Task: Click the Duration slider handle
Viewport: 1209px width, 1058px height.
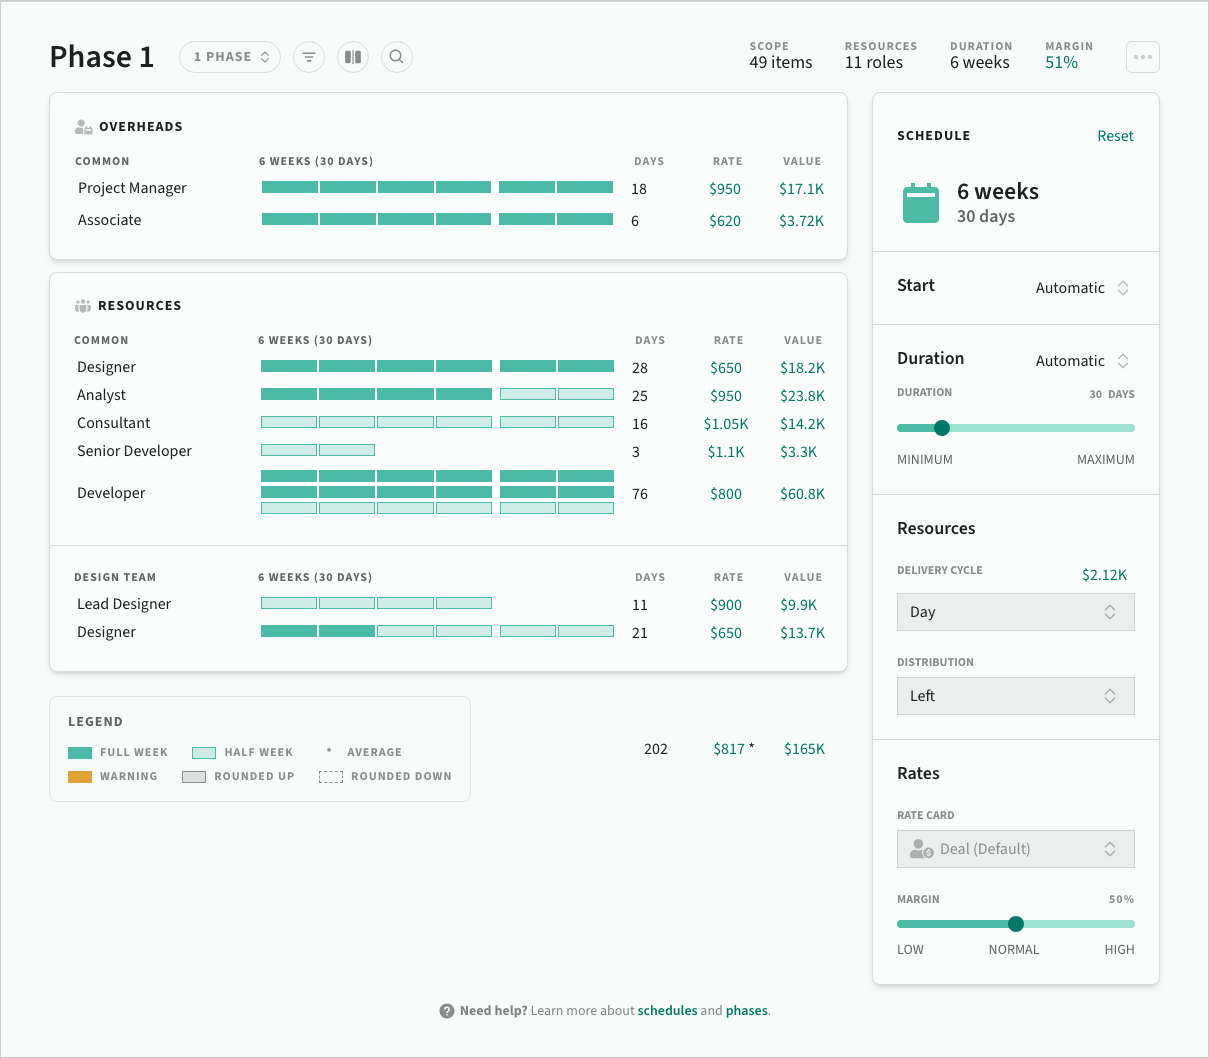Action: (941, 428)
